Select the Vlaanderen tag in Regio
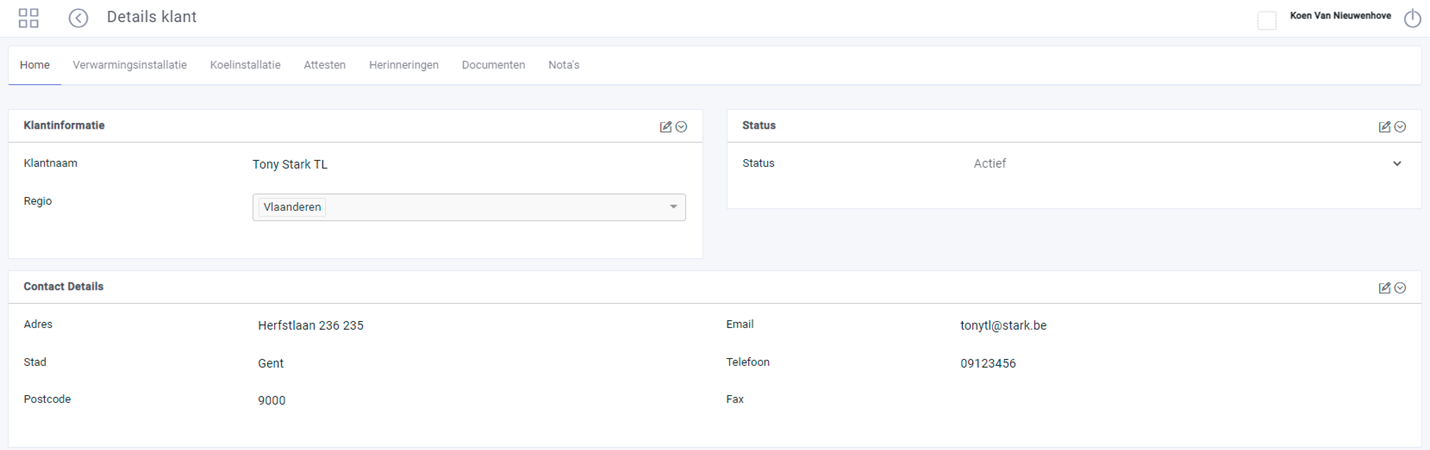The height and width of the screenshot is (450, 1430). 292,207
